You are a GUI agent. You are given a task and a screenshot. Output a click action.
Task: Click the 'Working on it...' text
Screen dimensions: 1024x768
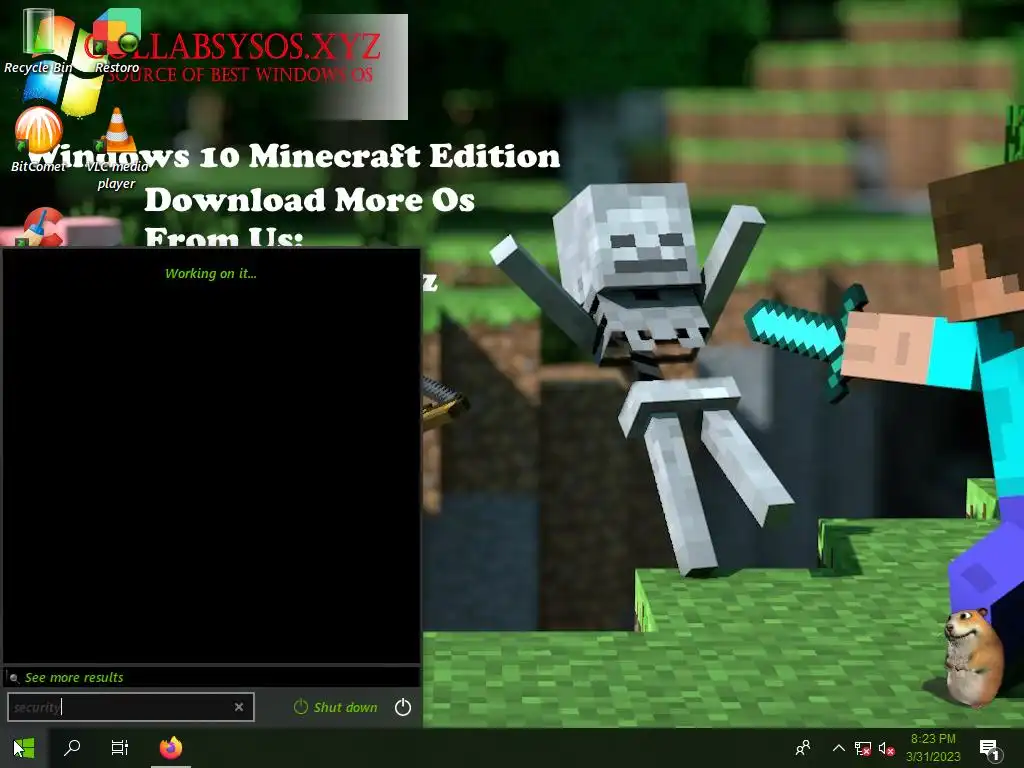click(210, 274)
